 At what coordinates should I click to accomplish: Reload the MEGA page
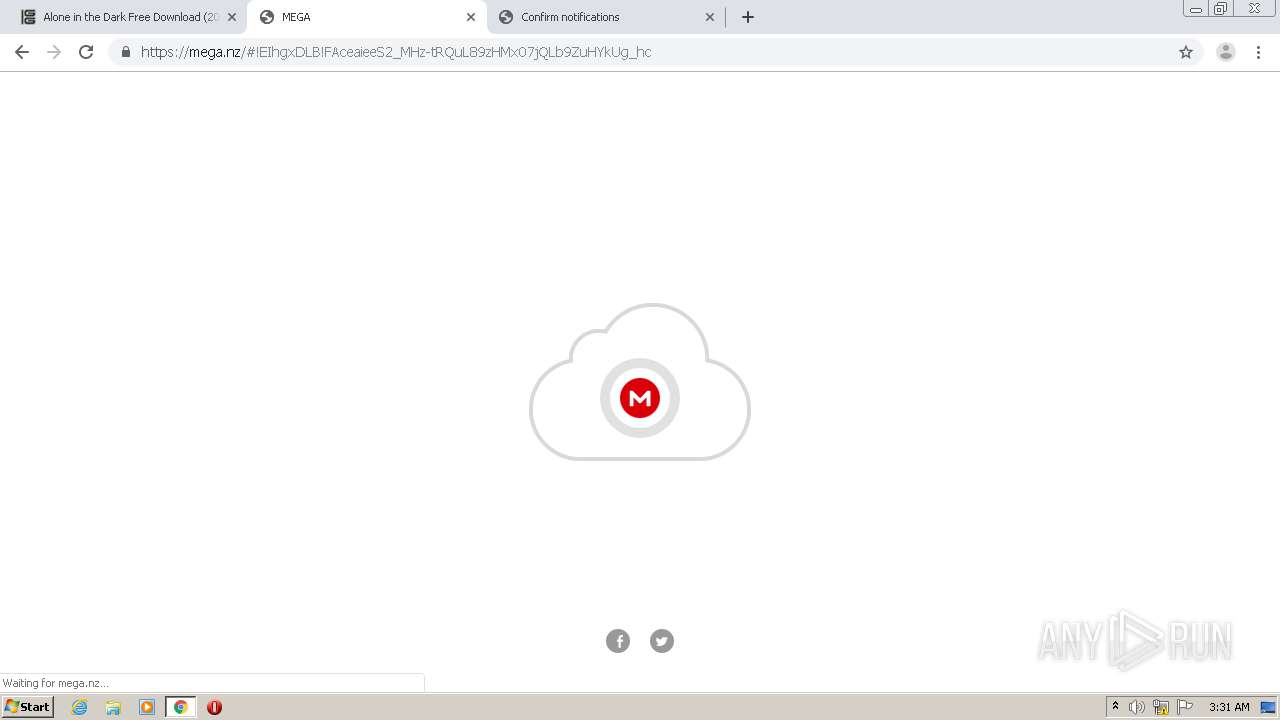(x=86, y=52)
